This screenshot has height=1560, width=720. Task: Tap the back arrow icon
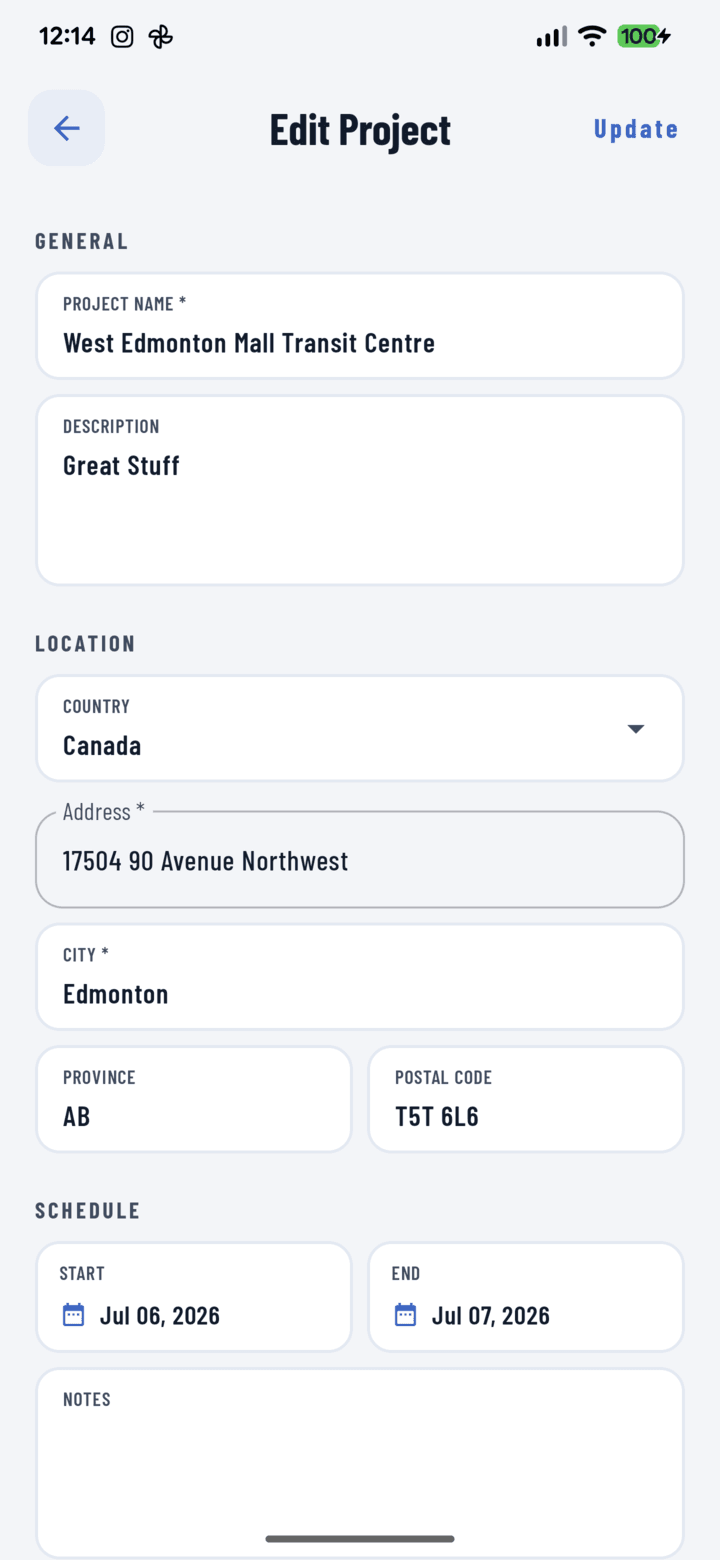66,128
